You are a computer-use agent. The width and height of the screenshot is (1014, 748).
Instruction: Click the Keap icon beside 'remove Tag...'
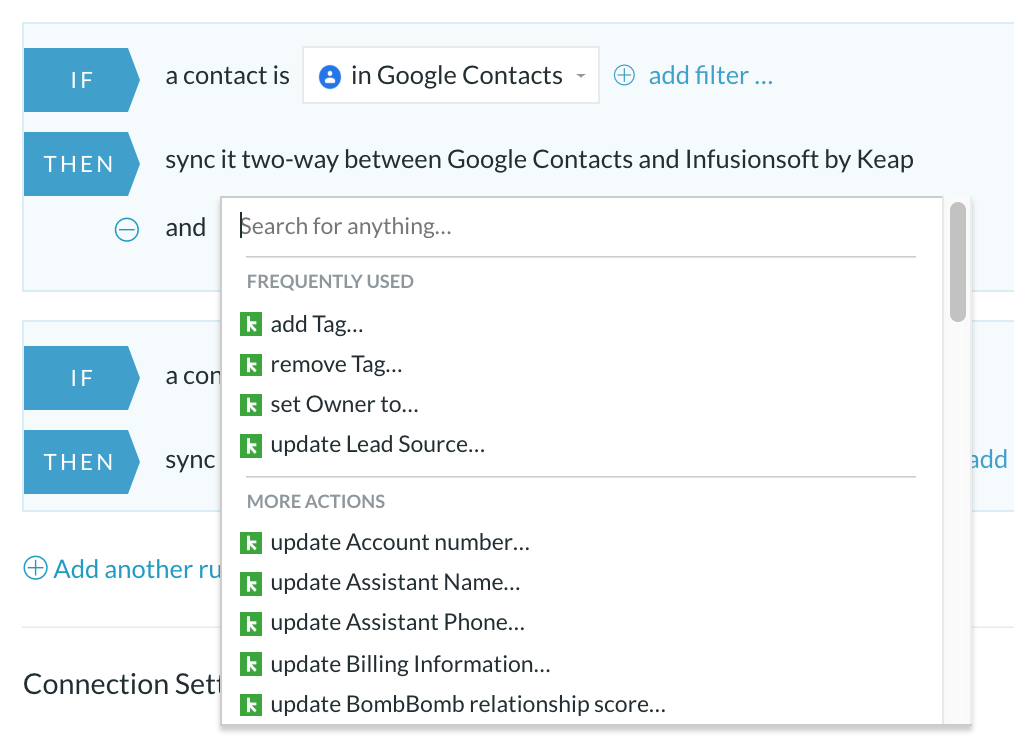coord(251,365)
